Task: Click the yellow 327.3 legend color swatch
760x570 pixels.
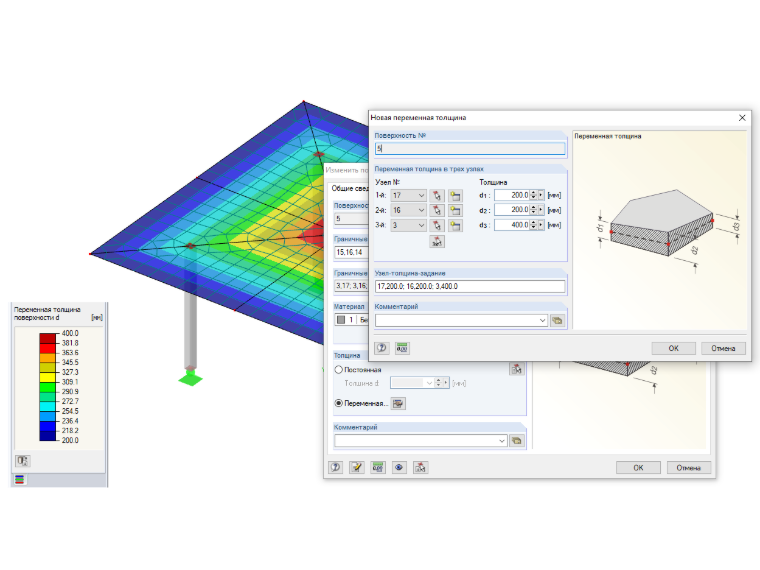Action: [x=48, y=377]
